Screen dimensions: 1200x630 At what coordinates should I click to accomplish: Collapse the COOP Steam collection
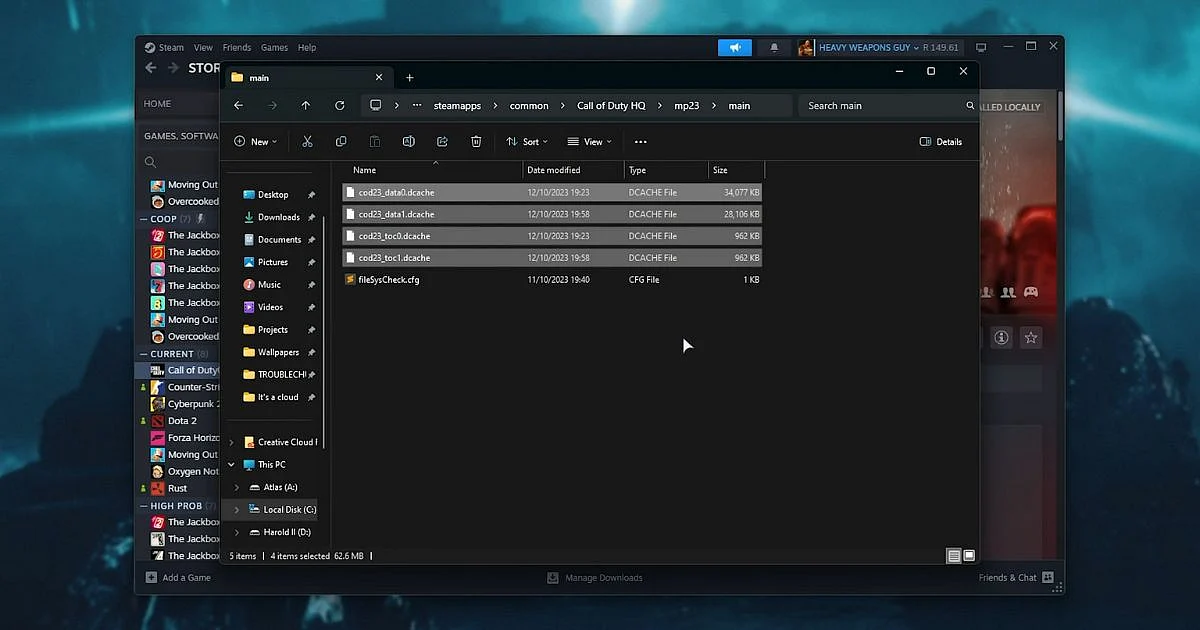(143, 219)
